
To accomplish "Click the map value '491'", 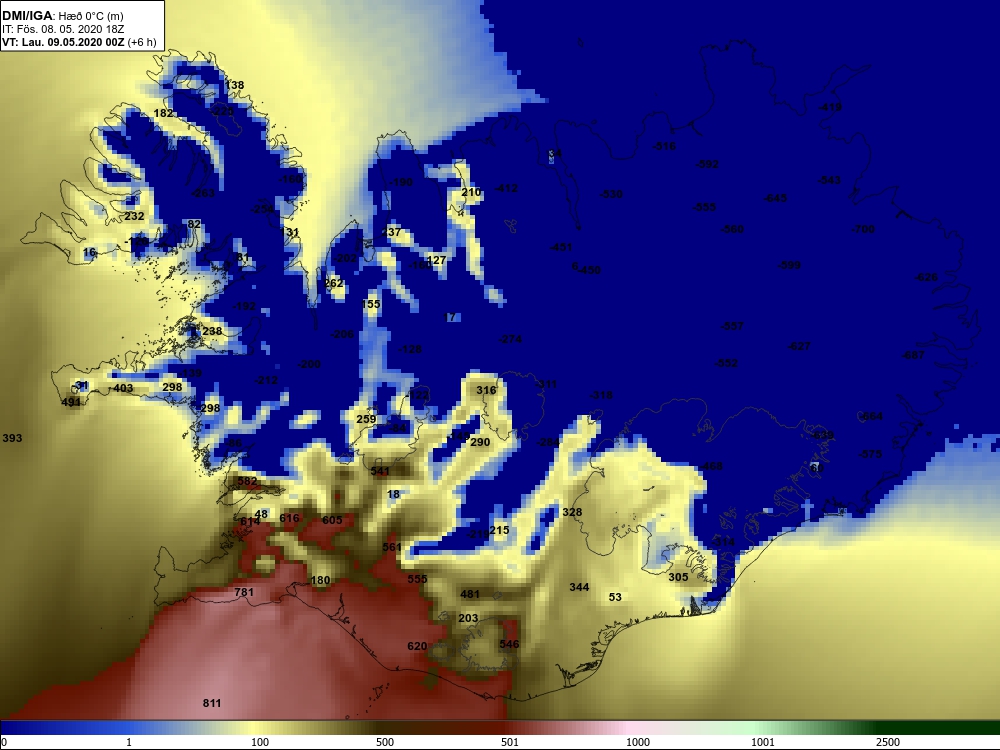I will [71, 402].
